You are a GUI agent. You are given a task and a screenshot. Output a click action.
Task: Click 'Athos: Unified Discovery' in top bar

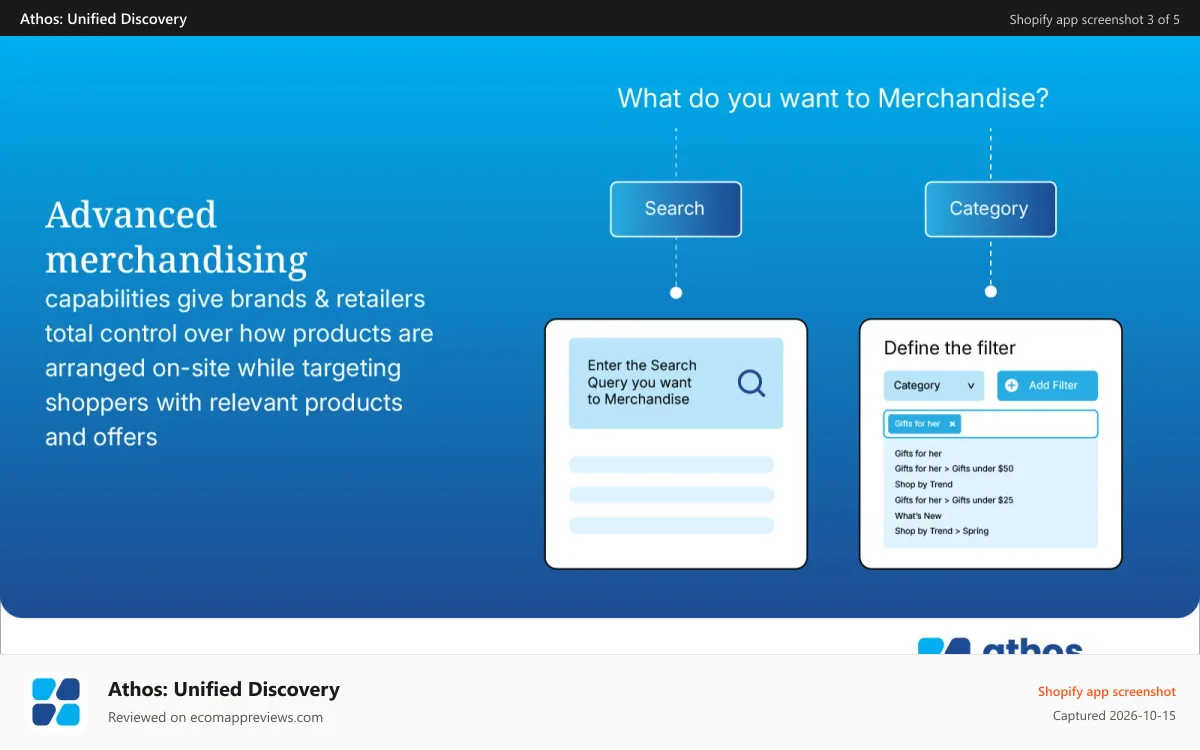click(103, 19)
